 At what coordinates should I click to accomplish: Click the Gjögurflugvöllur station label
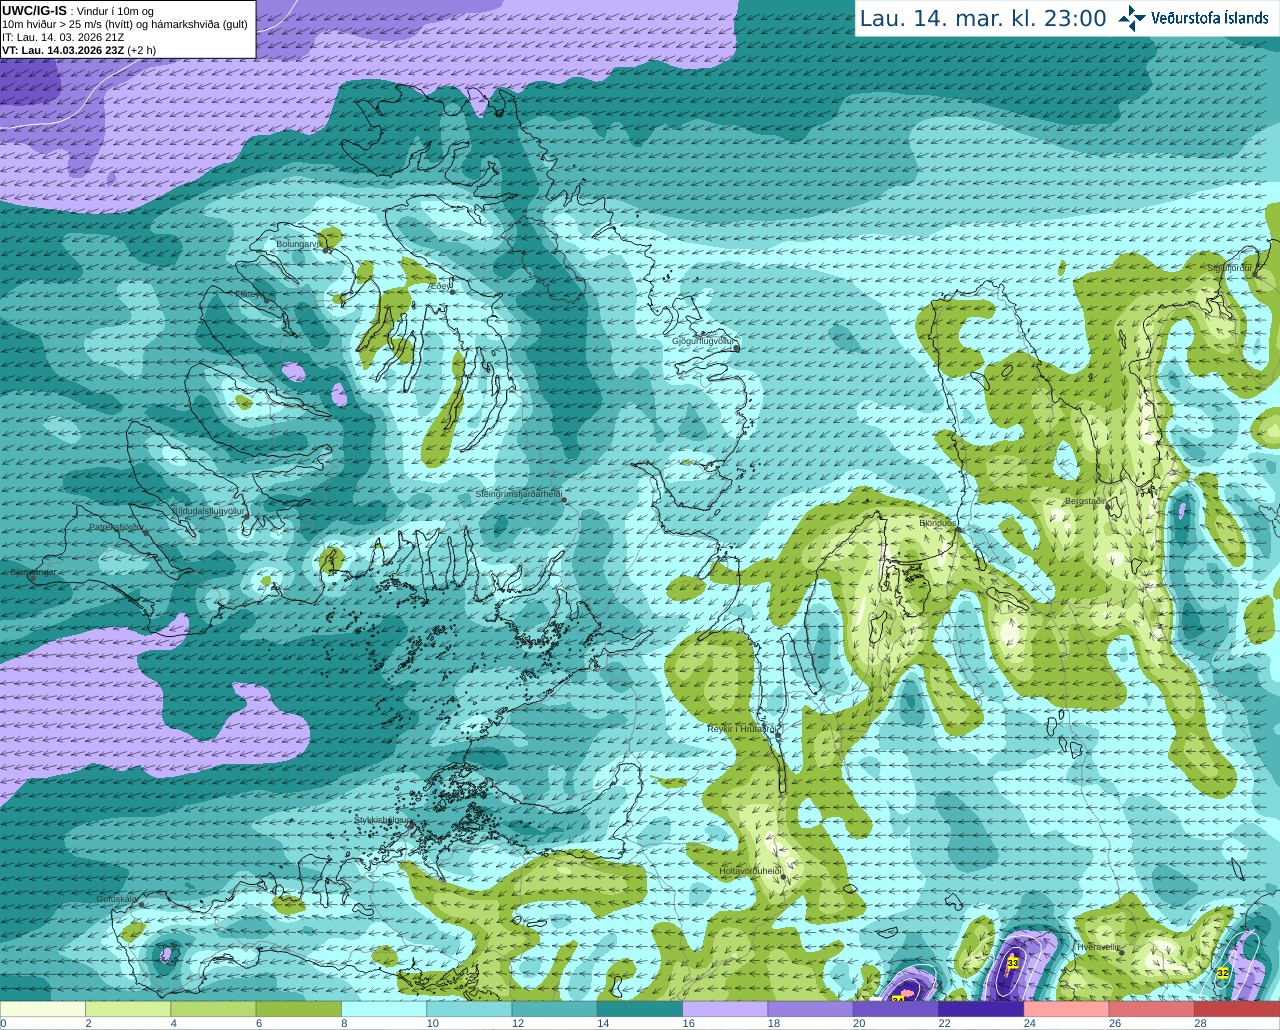tap(703, 342)
